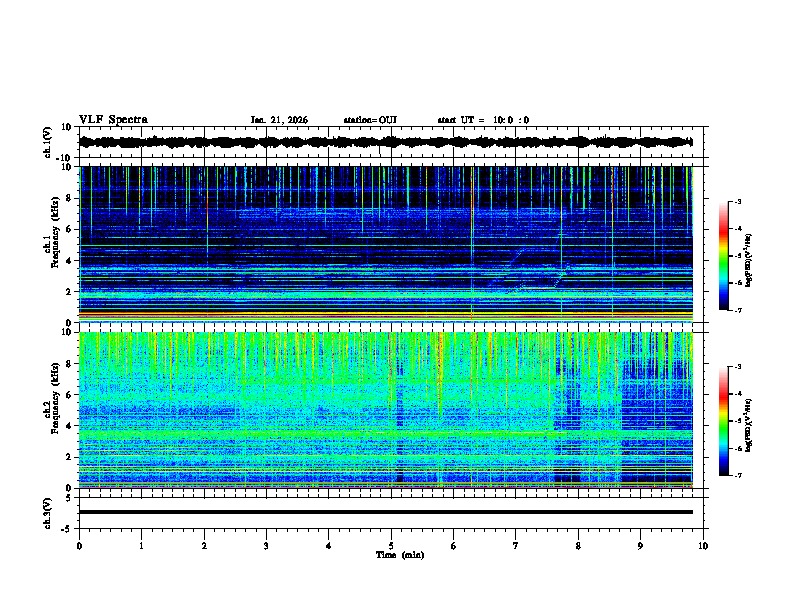
Task: Click the "-7" label on ch.1 color bar
Action: point(737,310)
